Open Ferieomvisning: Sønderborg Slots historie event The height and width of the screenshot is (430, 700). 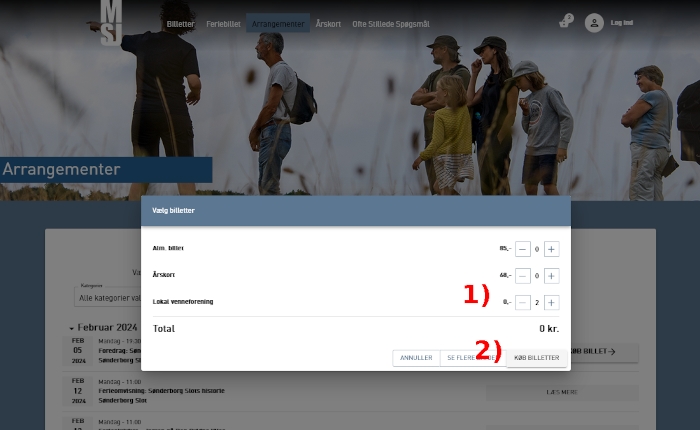[x=161, y=391]
